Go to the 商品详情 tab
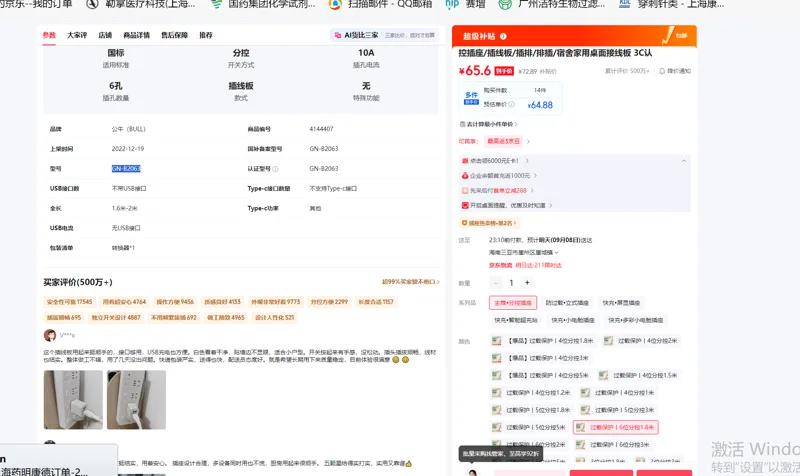 [137, 35]
